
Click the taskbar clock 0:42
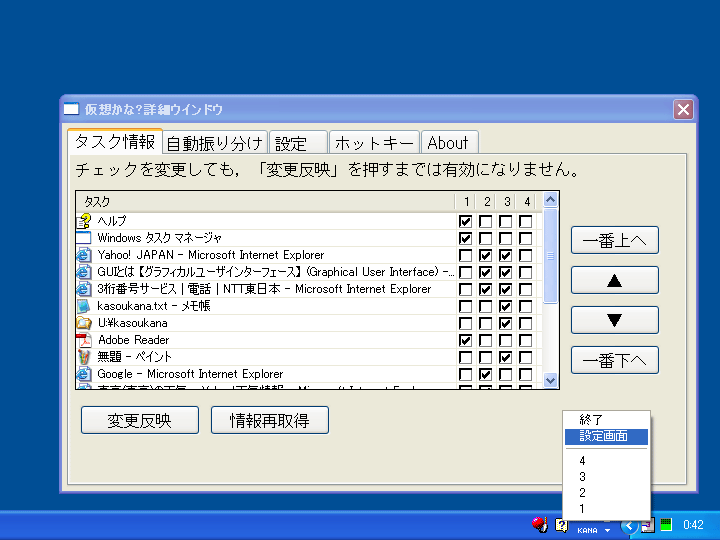click(693, 524)
